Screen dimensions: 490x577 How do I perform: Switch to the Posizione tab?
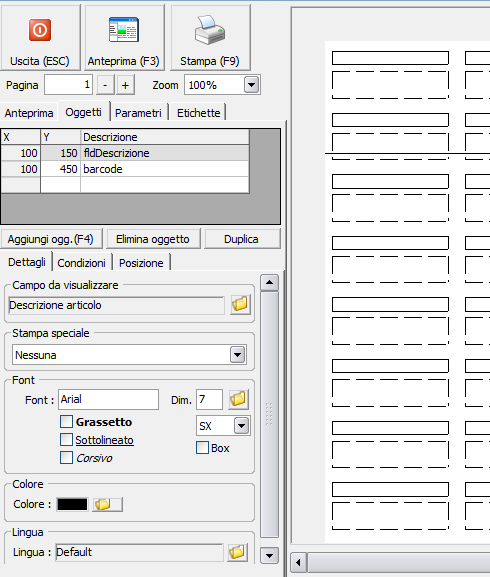click(x=141, y=263)
